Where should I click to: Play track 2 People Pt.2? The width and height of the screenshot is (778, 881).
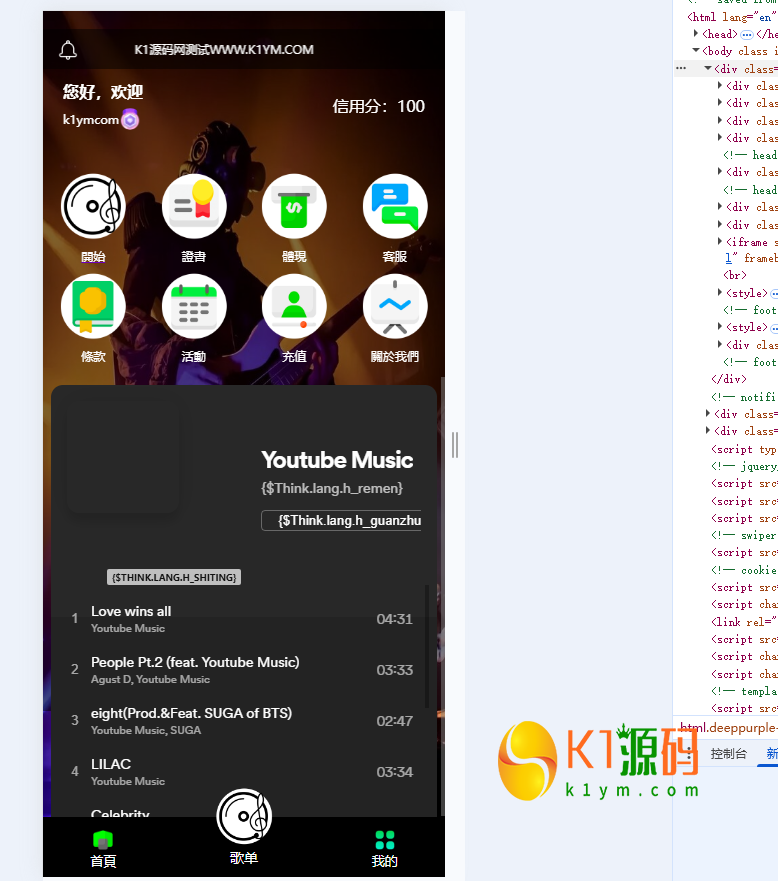tap(243, 670)
